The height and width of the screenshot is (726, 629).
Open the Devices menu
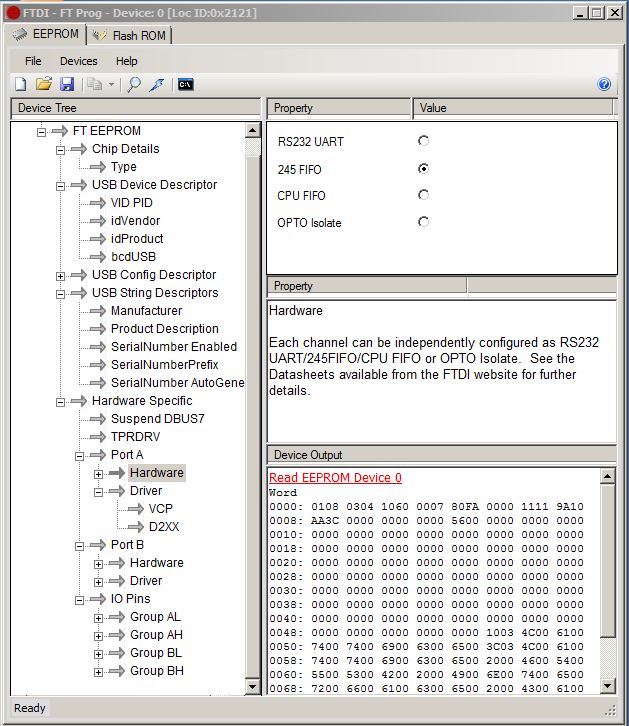pos(79,61)
